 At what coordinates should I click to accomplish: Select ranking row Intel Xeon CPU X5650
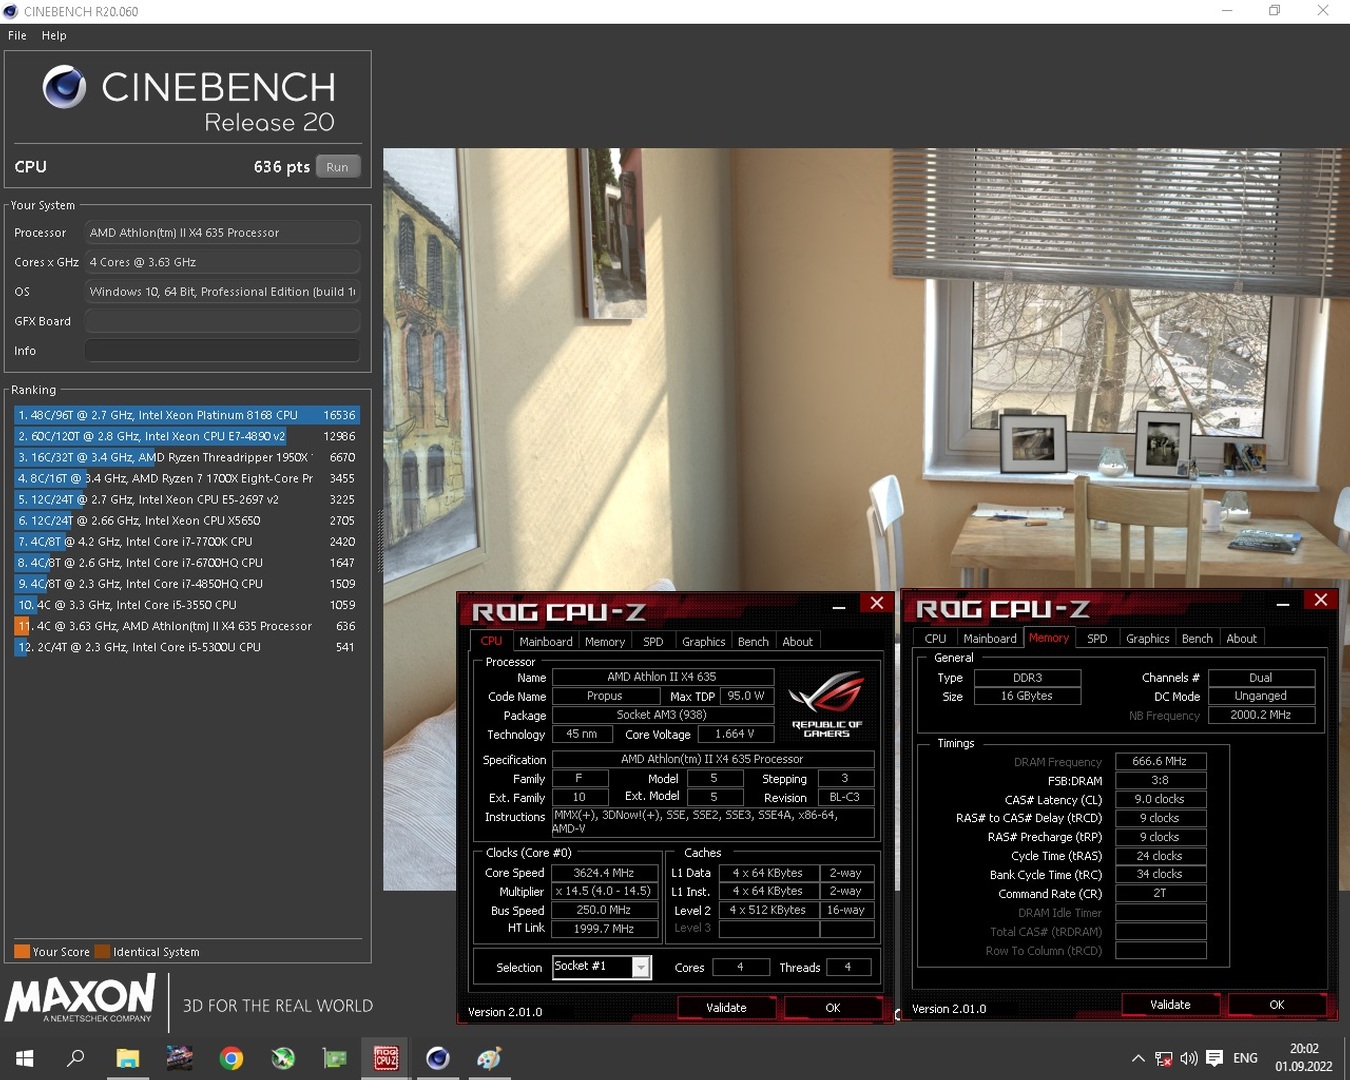click(x=187, y=520)
